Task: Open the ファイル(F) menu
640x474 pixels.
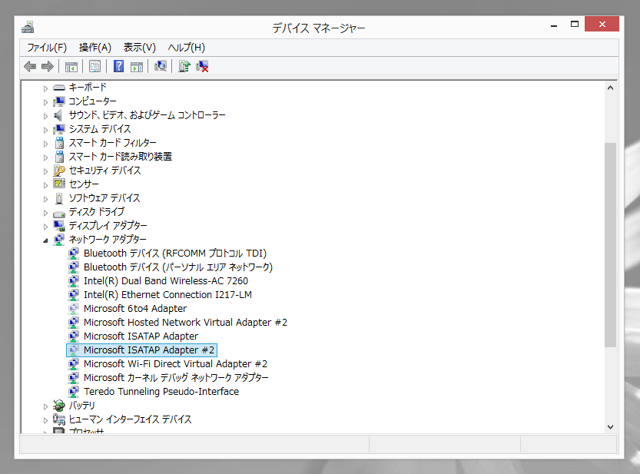Action: pos(47,47)
